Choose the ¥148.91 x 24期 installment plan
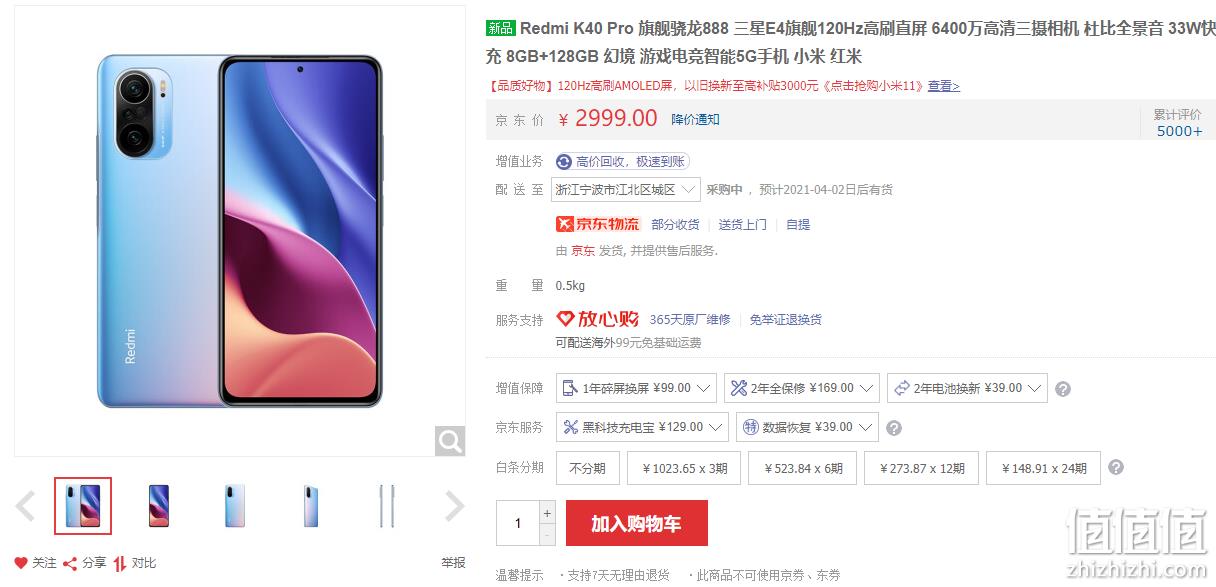 1043,468
